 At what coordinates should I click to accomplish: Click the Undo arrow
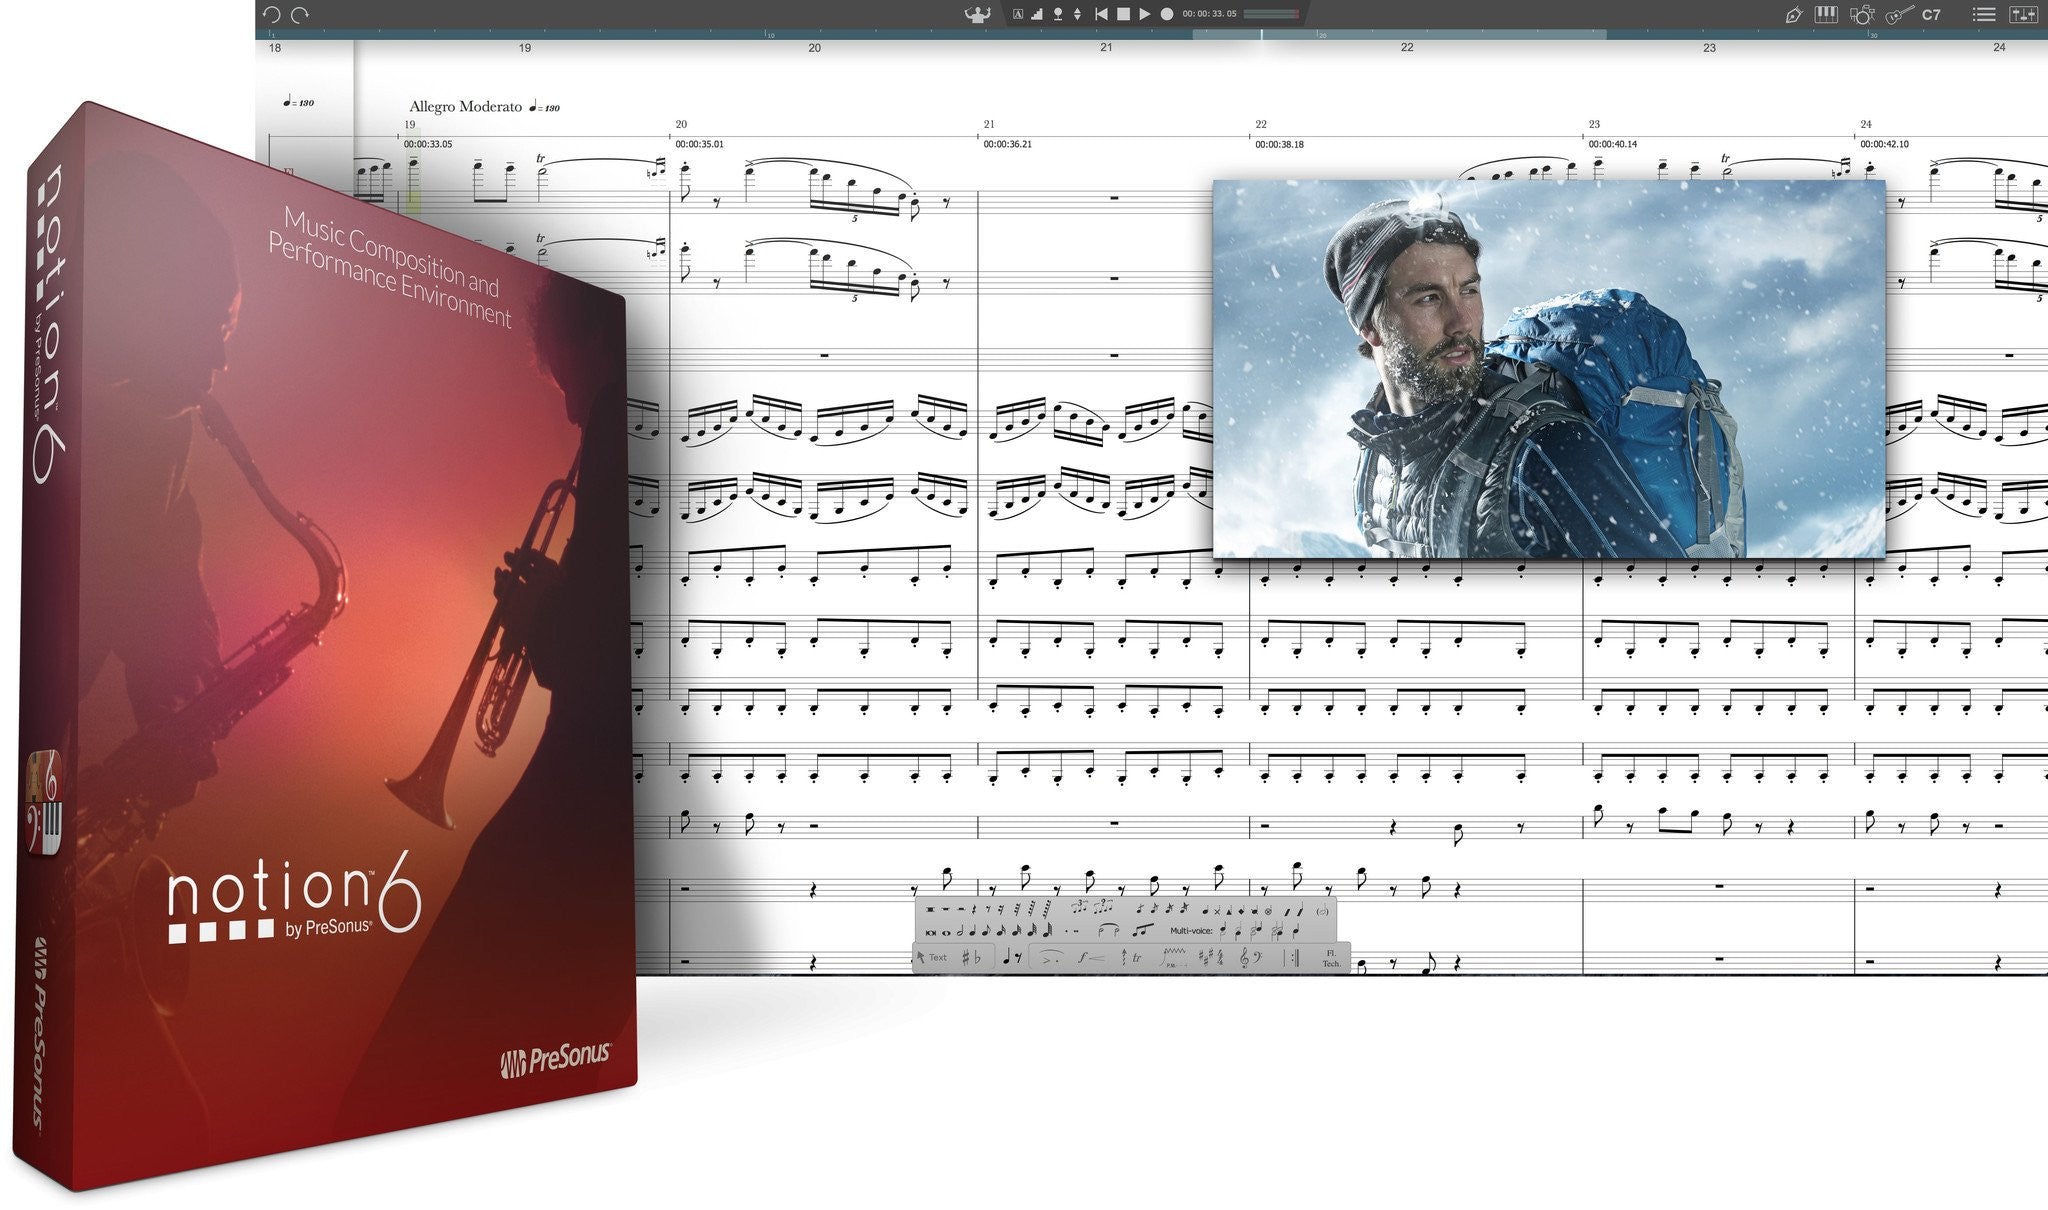[271, 13]
